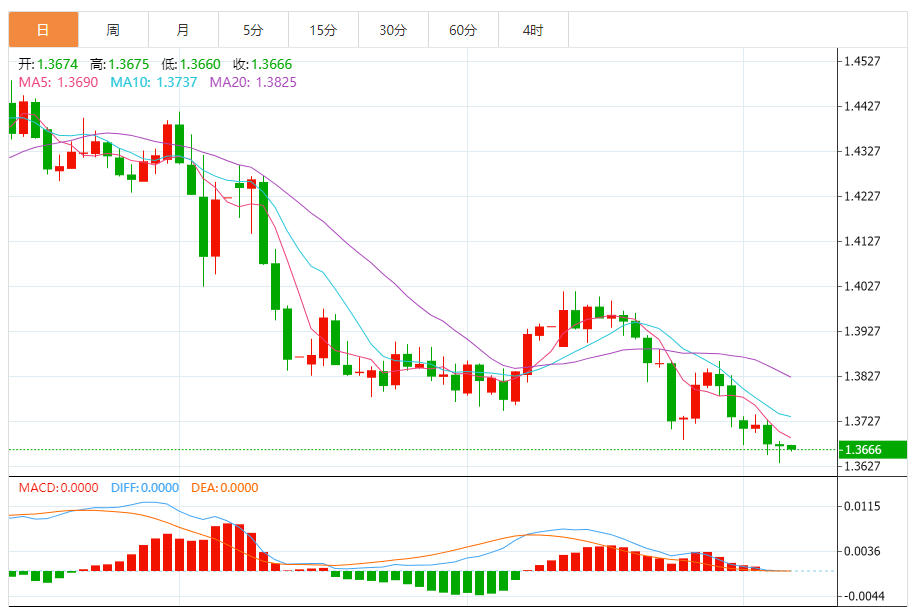Open the 30分 timeframe tab
Screen dimensions: 915x607
(393, 30)
